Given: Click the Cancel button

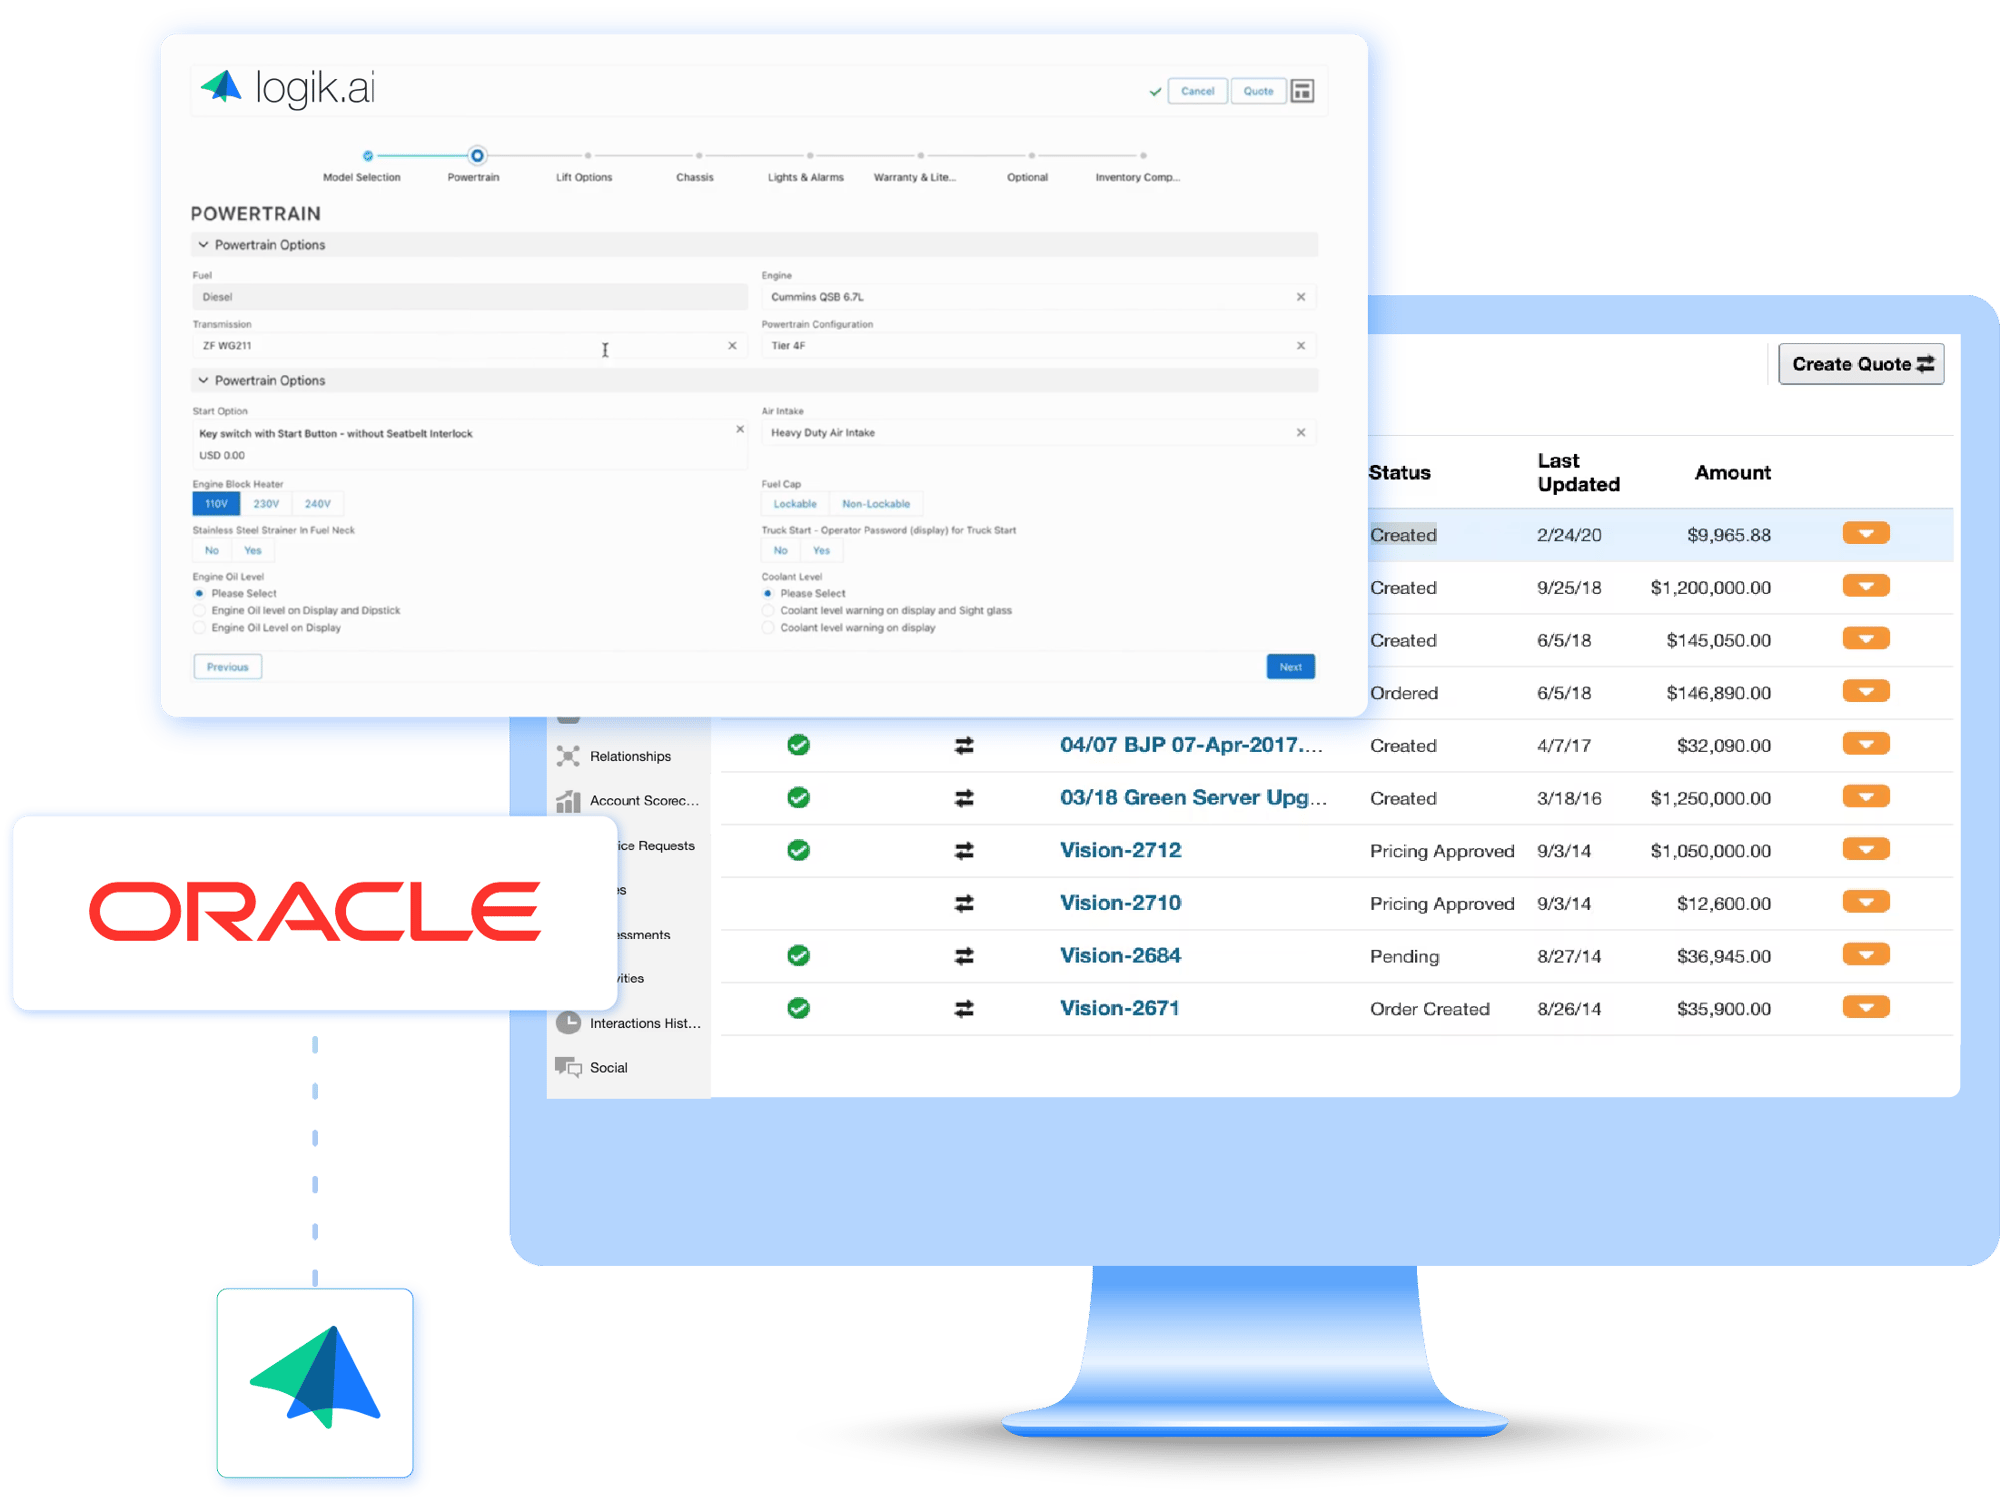Looking at the screenshot, I should pyautogui.click(x=1197, y=91).
